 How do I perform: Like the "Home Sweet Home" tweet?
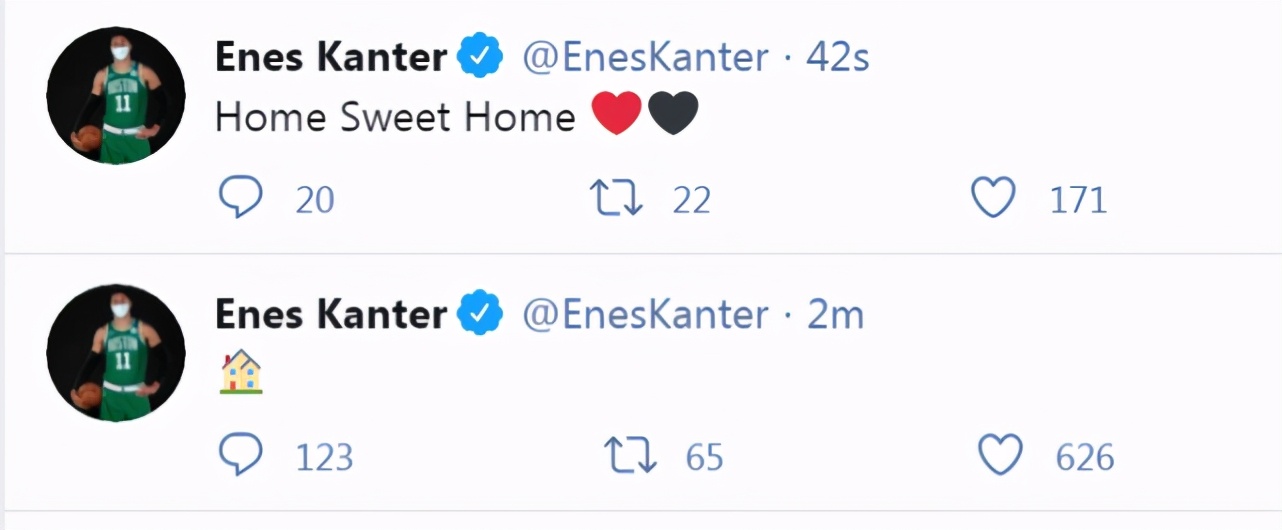[x=994, y=198]
